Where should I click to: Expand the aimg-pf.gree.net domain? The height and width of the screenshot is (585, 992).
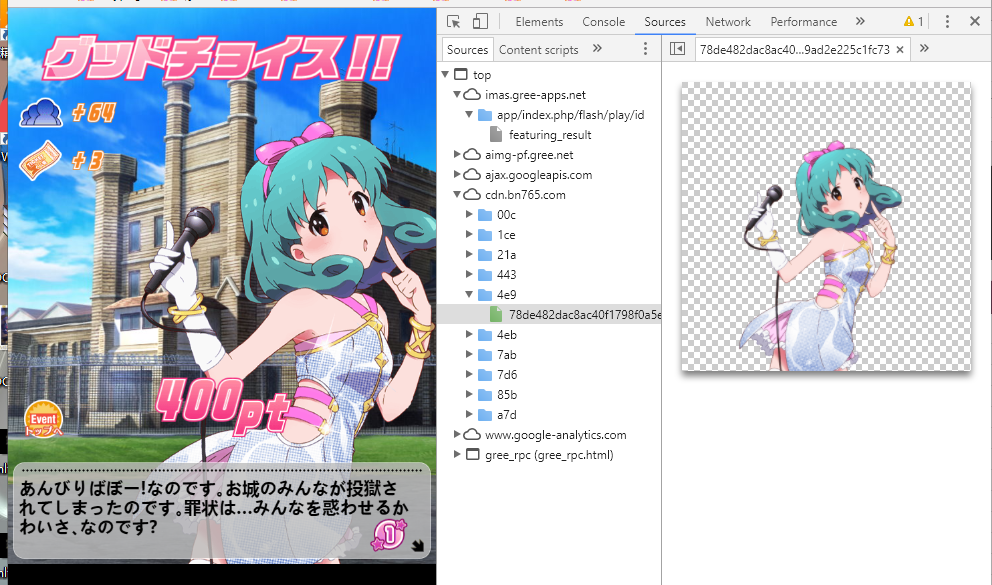(x=457, y=154)
